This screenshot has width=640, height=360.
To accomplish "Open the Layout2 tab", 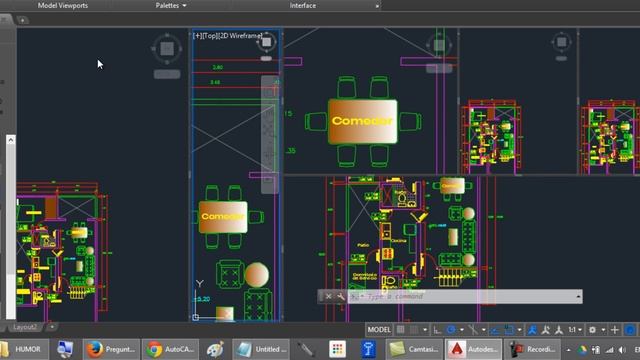I will 24,327.
